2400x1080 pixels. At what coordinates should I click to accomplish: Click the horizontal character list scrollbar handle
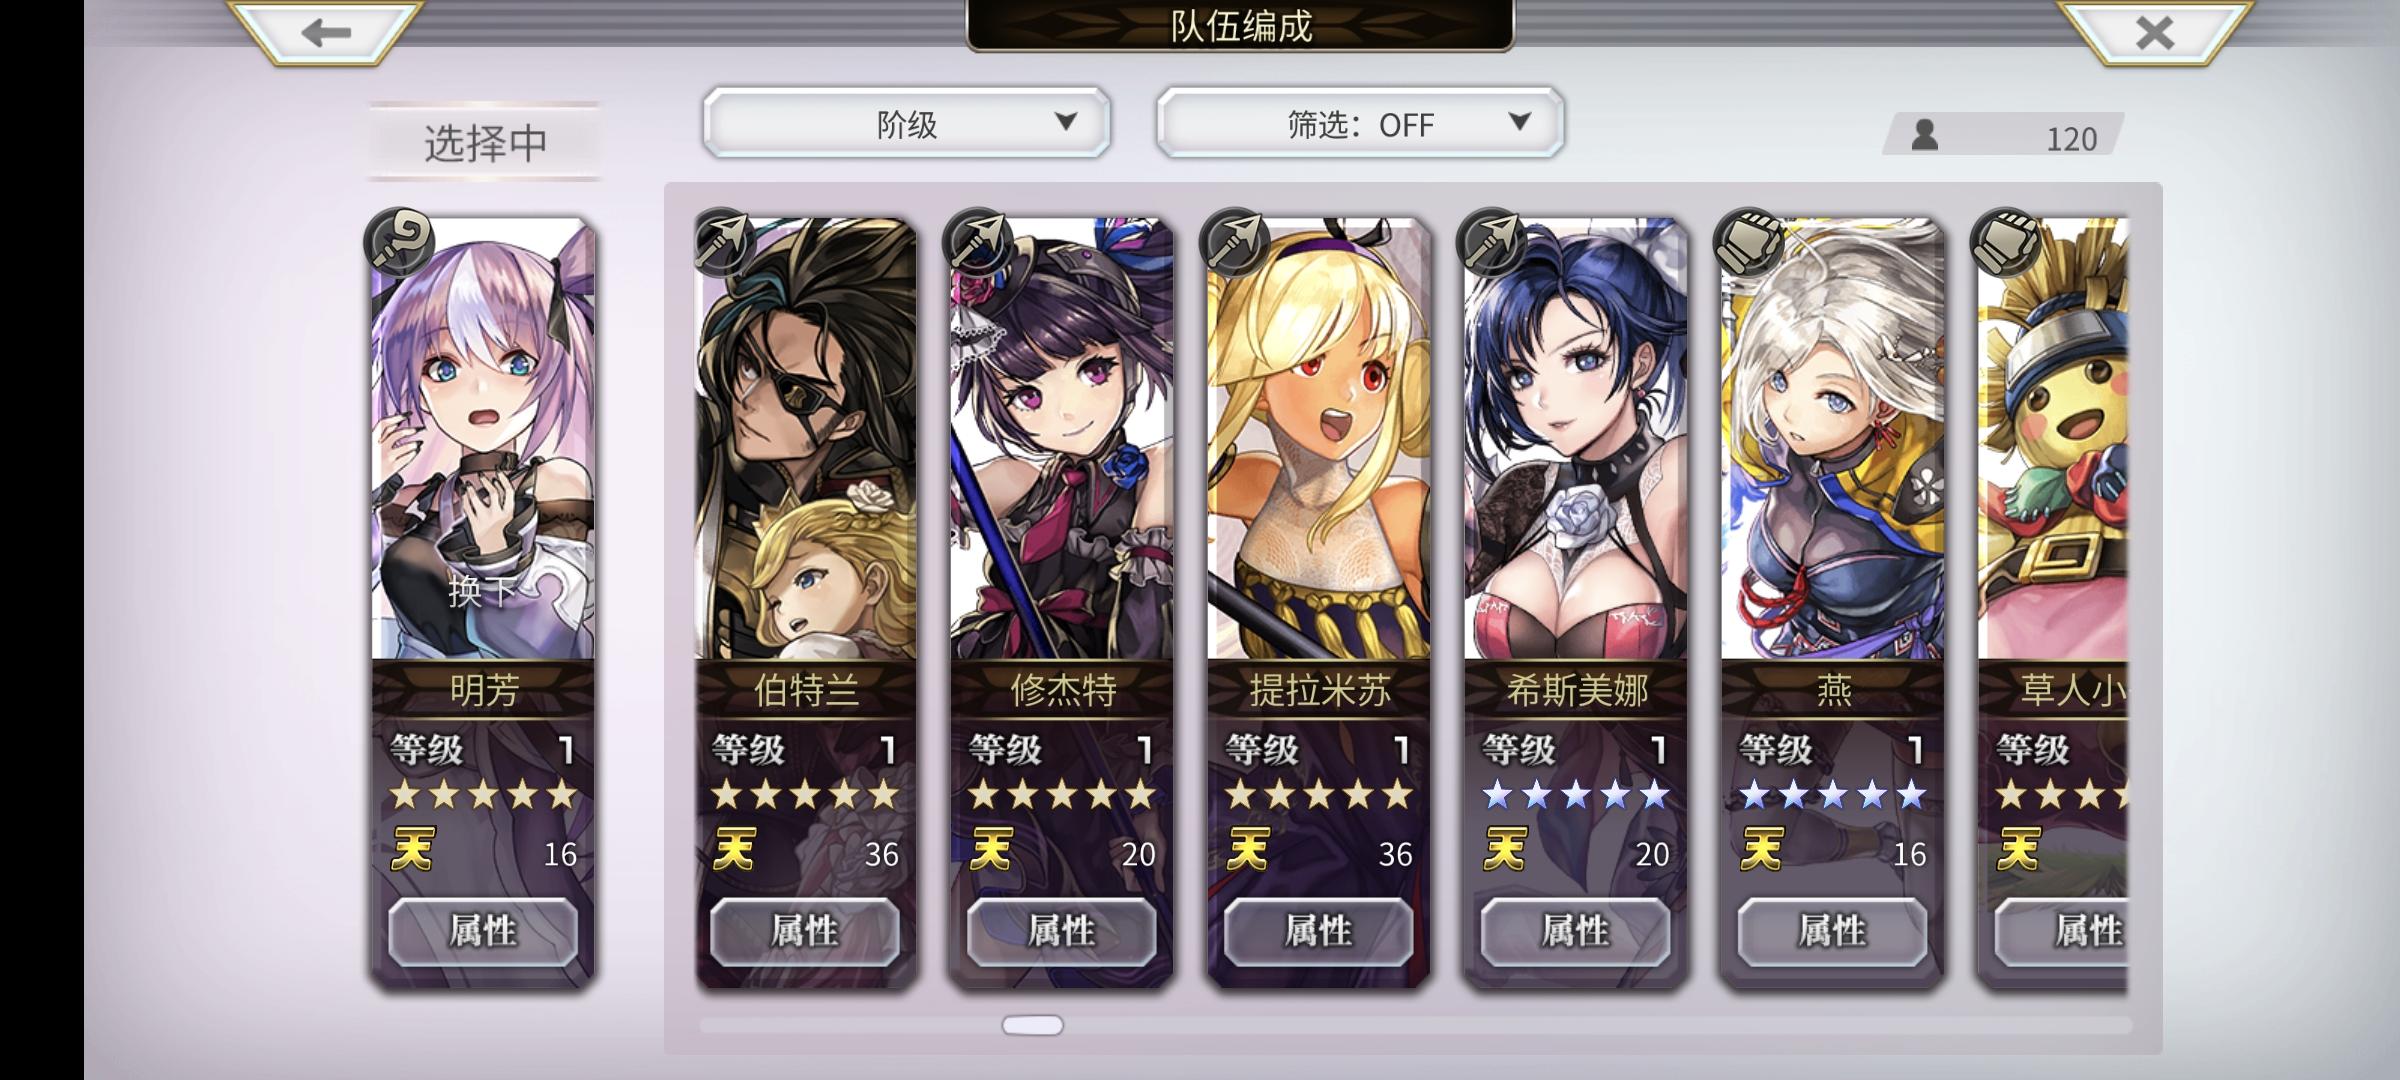(x=1033, y=1025)
